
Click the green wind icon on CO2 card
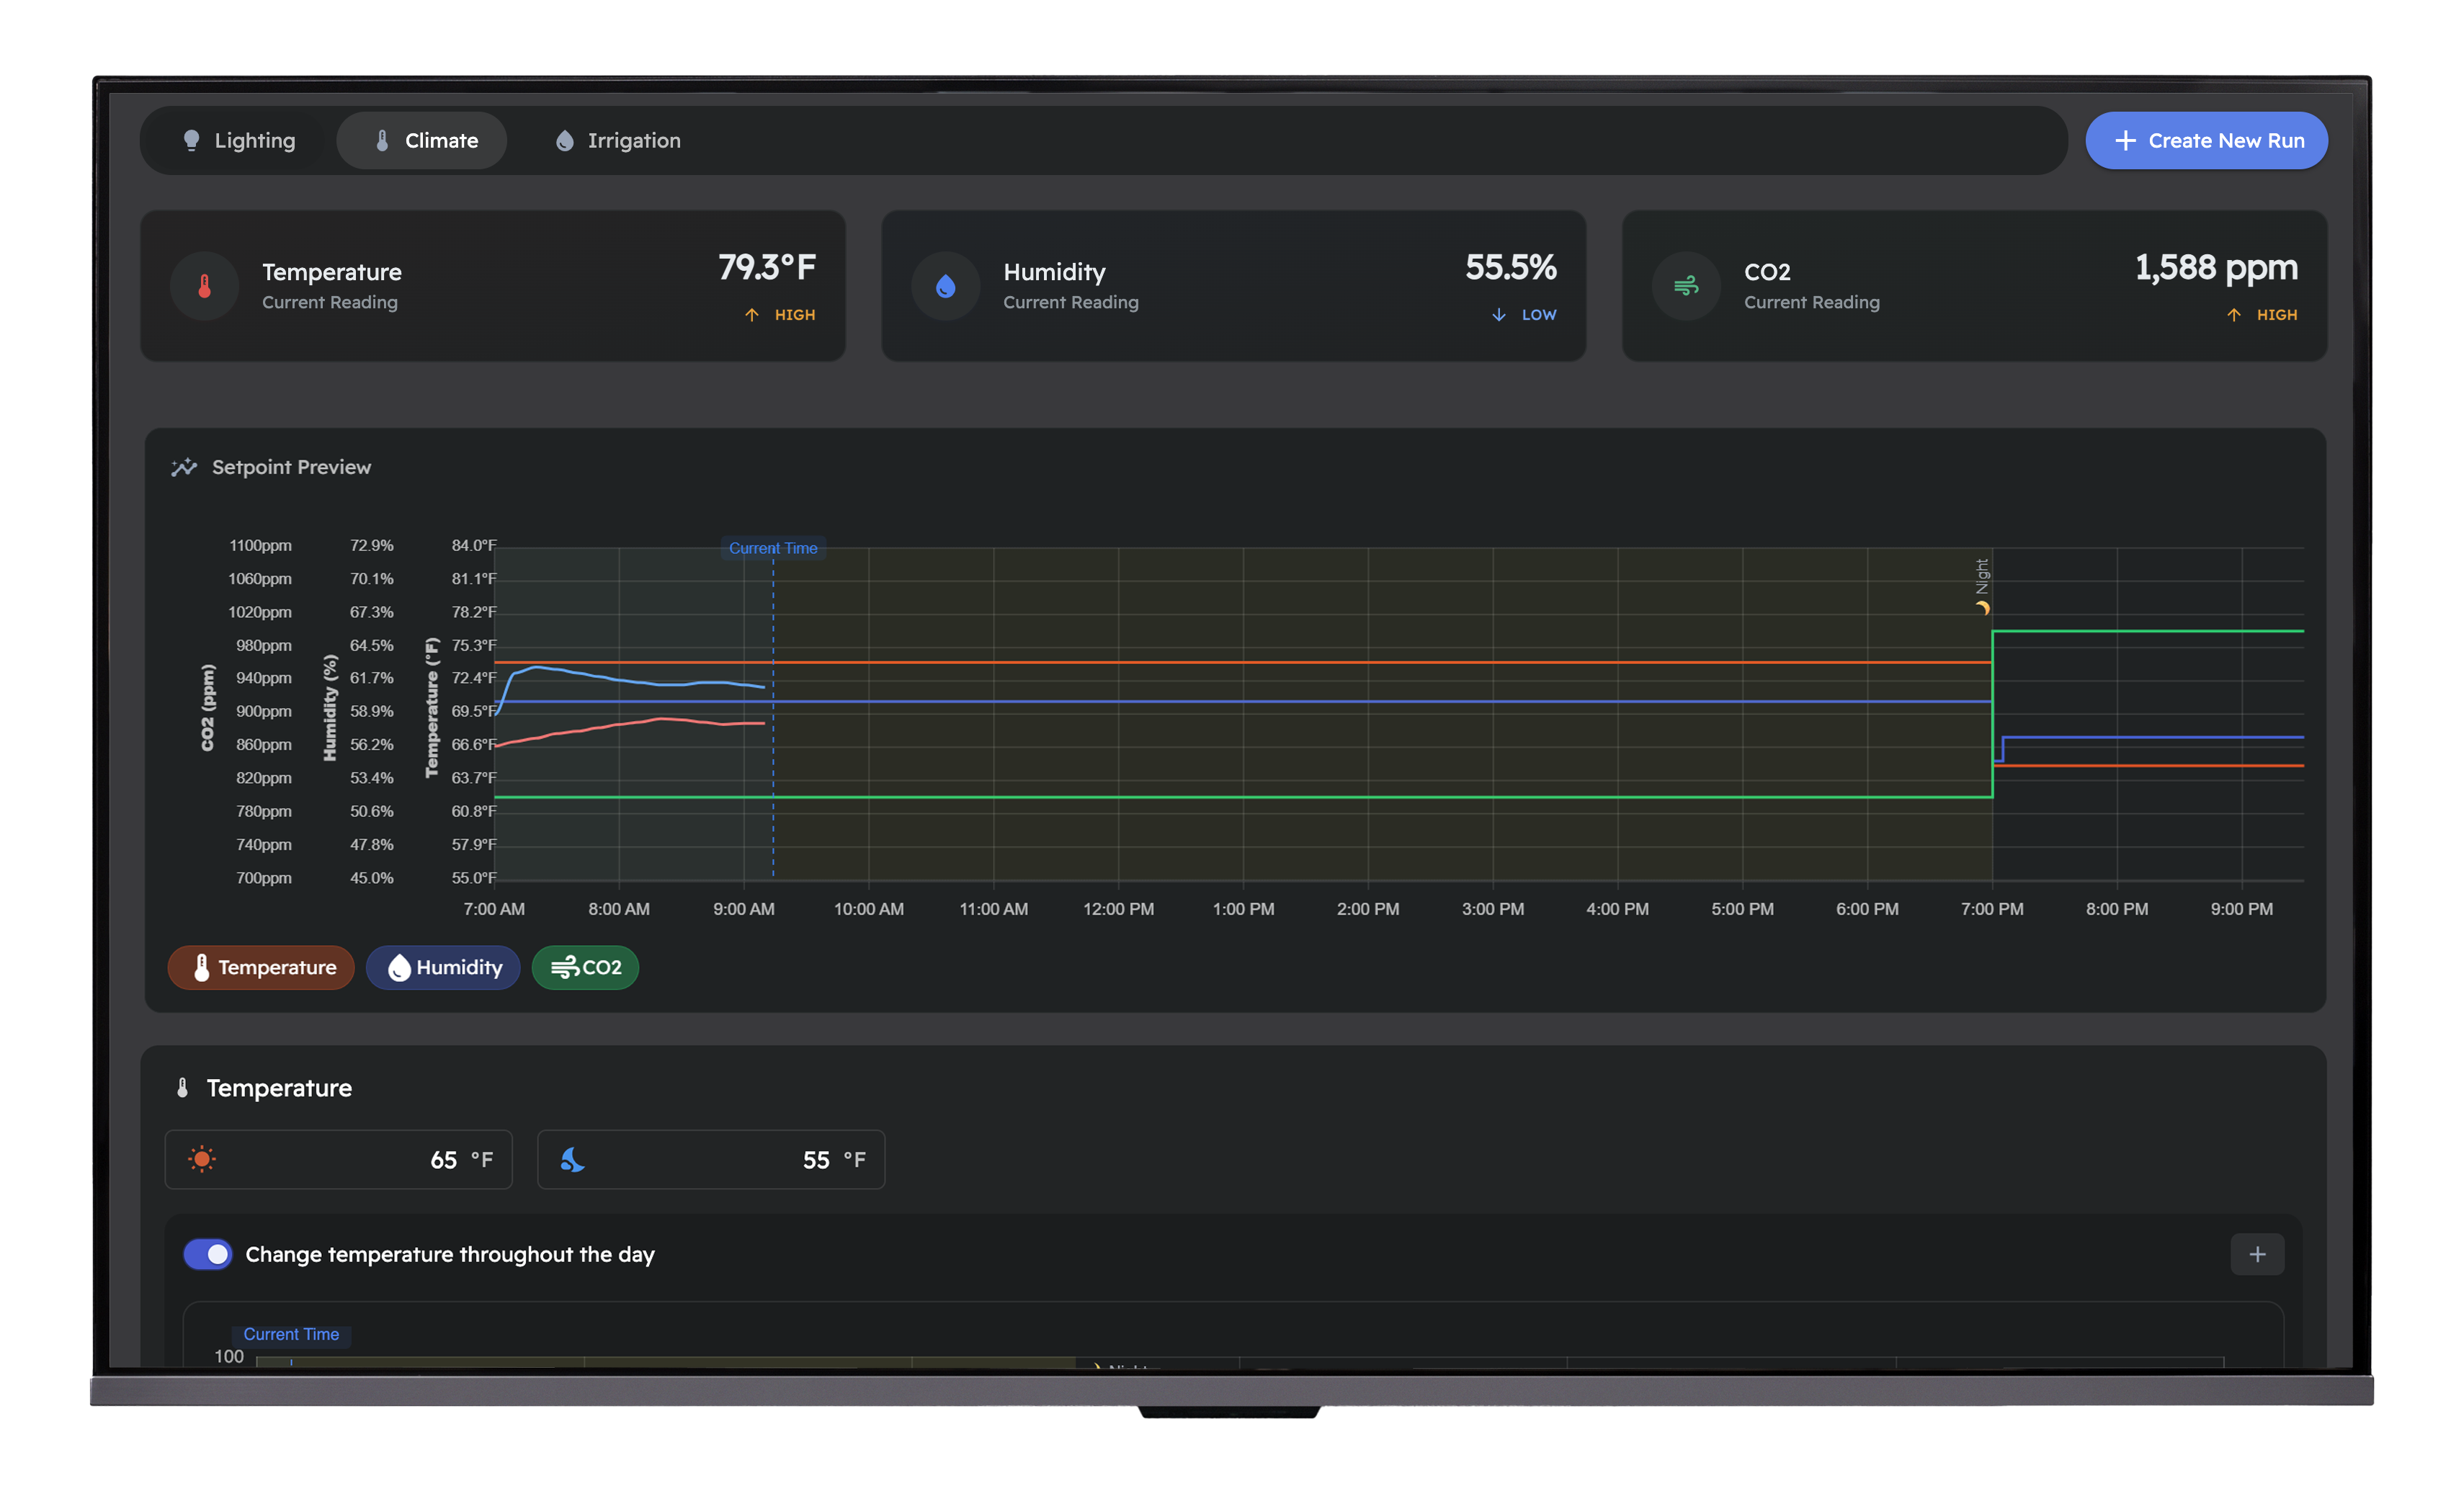tap(1685, 286)
